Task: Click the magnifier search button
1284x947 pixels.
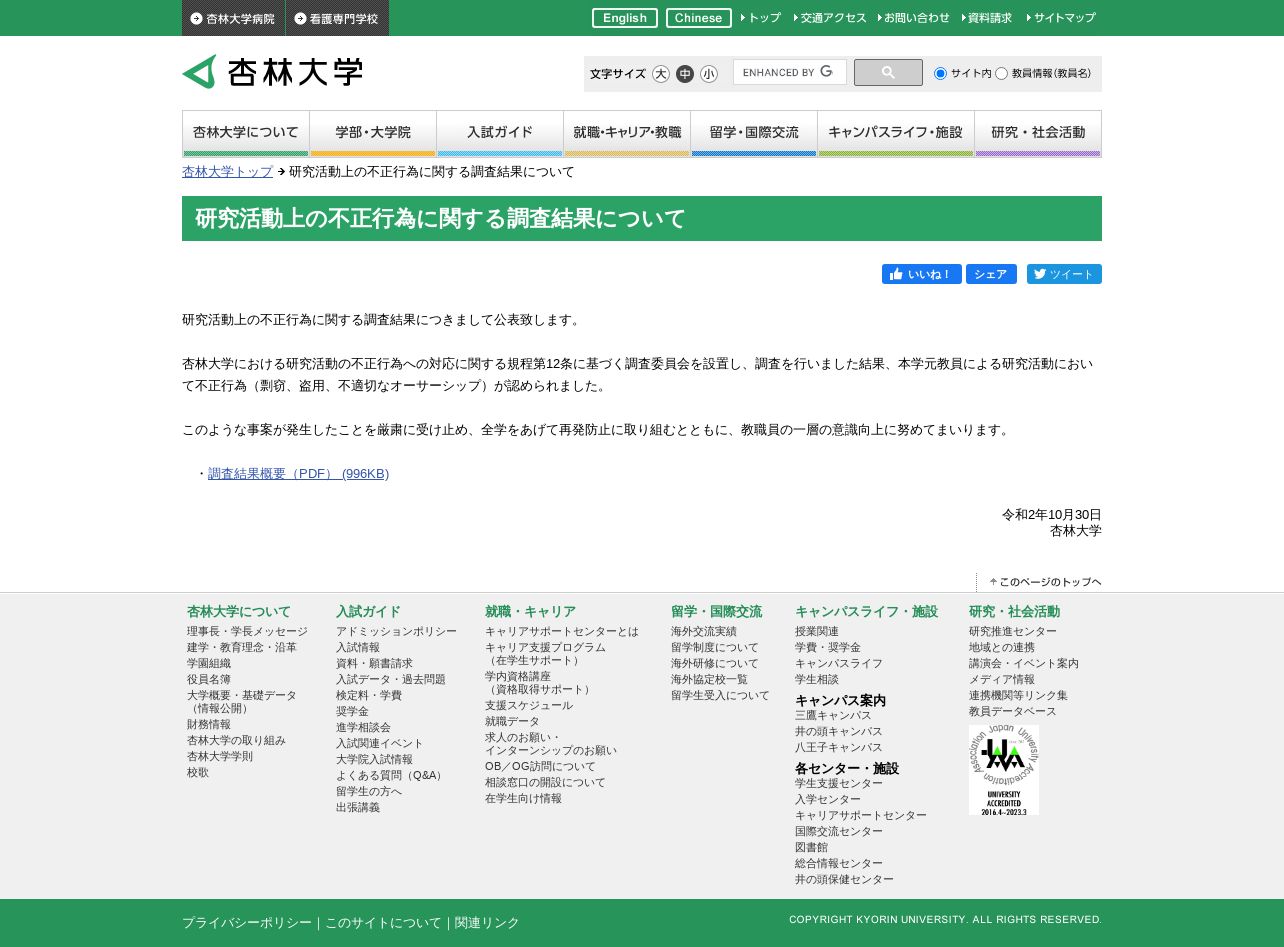Action: click(888, 73)
